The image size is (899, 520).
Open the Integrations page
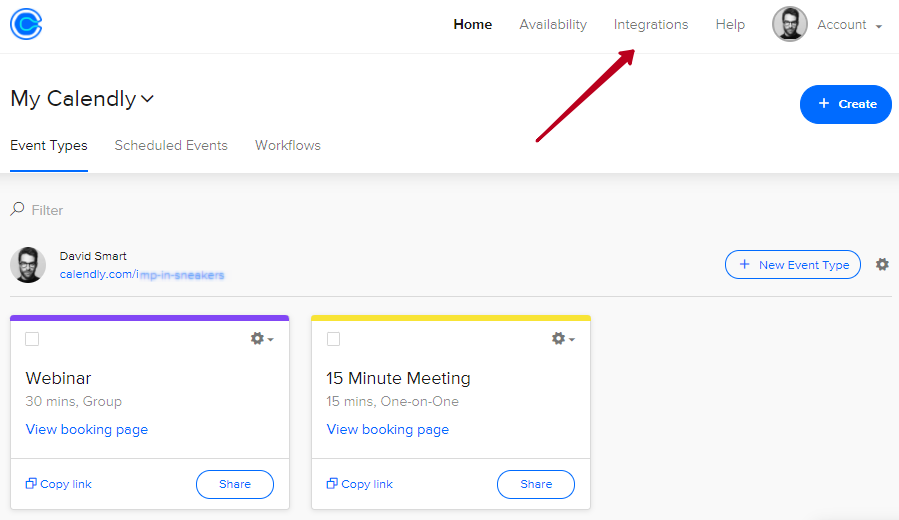point(651,25)
